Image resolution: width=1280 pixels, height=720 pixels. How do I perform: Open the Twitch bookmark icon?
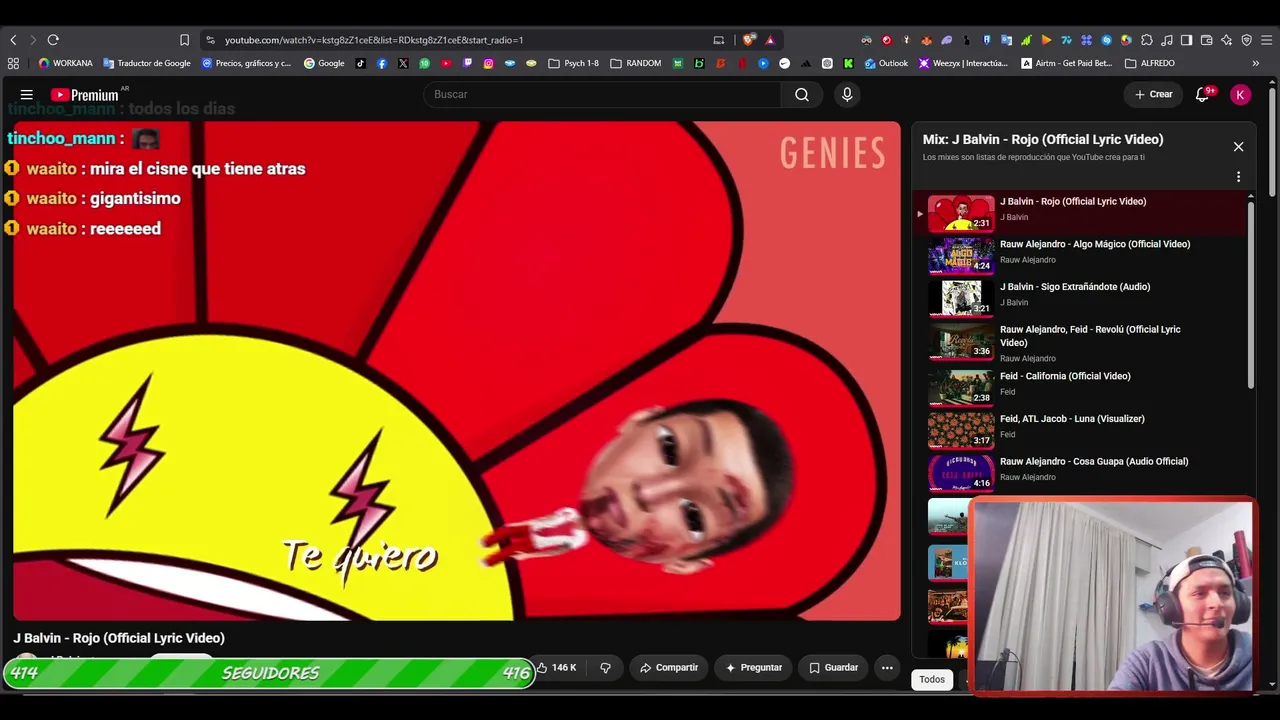coord(467,63)
